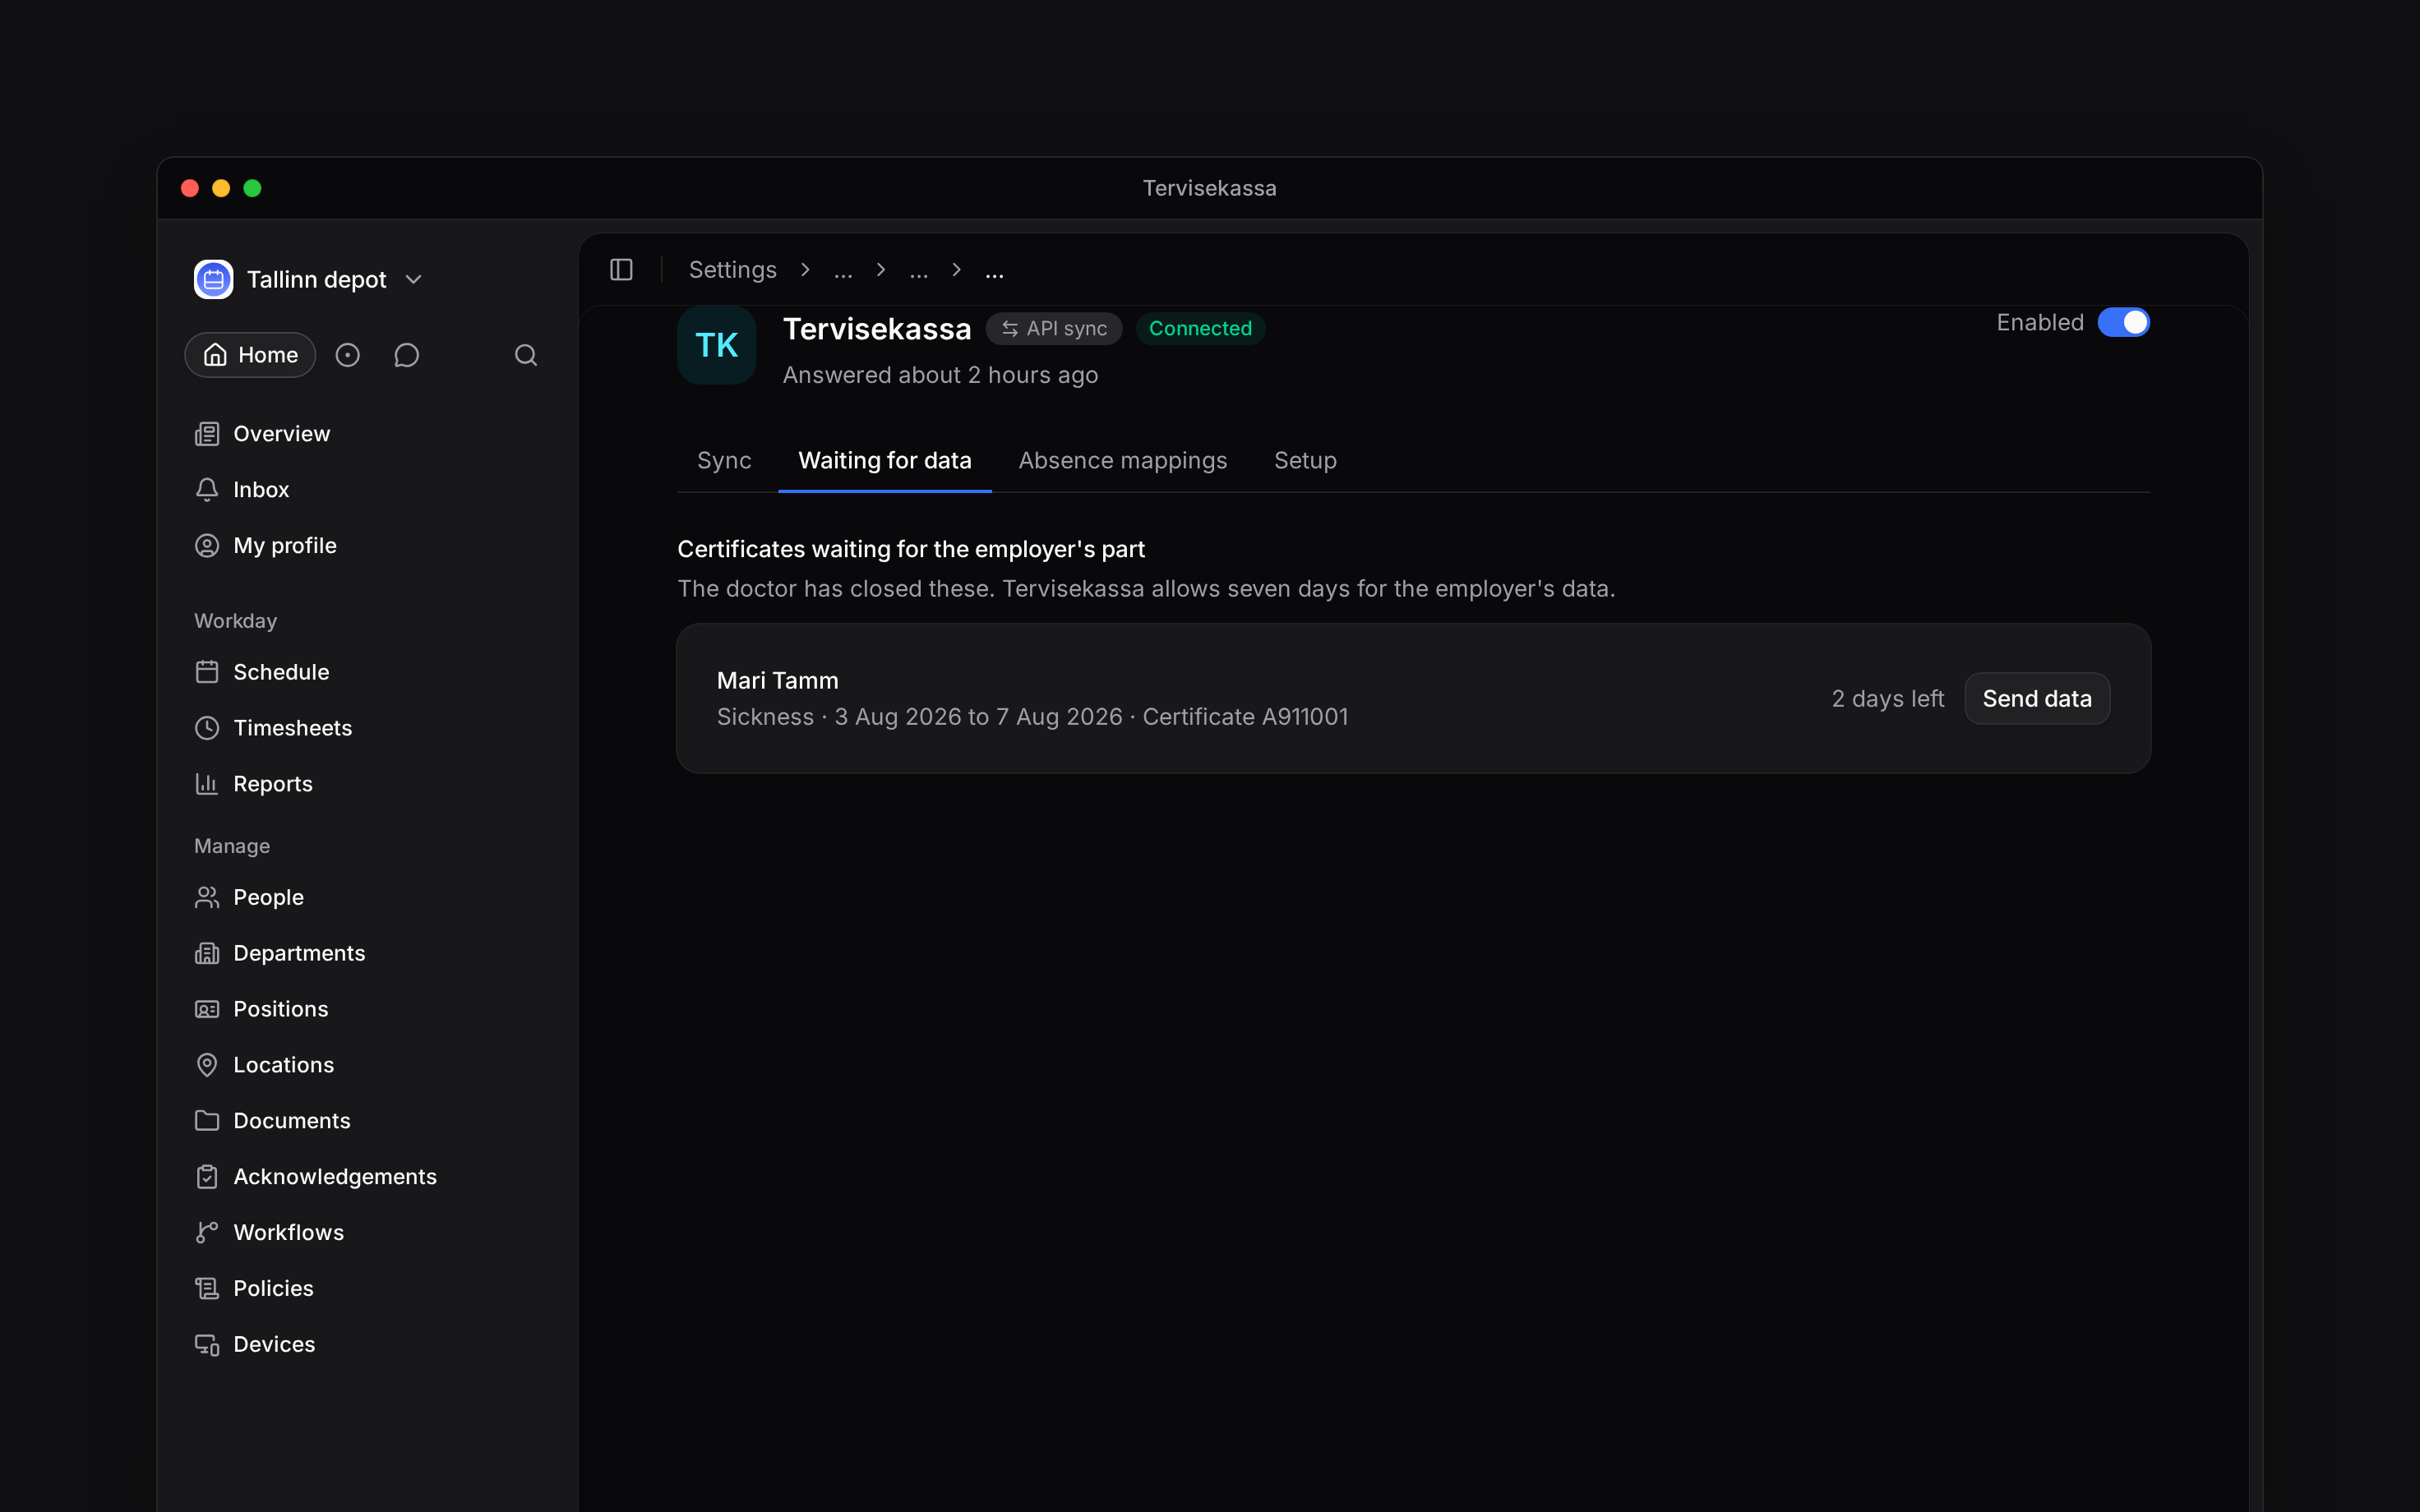Turn off the Enabled switch
The width and height of the screenshot is (2420, 1512).
2123,323
